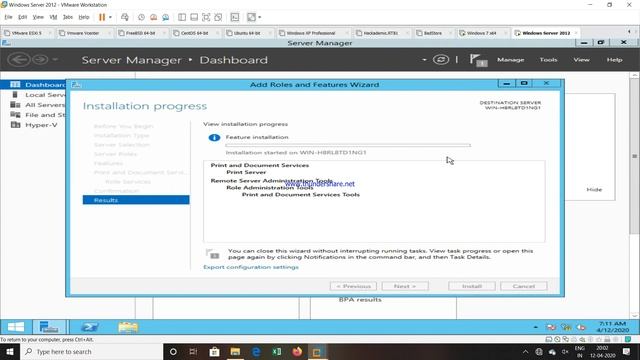
Task: Click the Next button in the wizard
Action: point(405,286)
